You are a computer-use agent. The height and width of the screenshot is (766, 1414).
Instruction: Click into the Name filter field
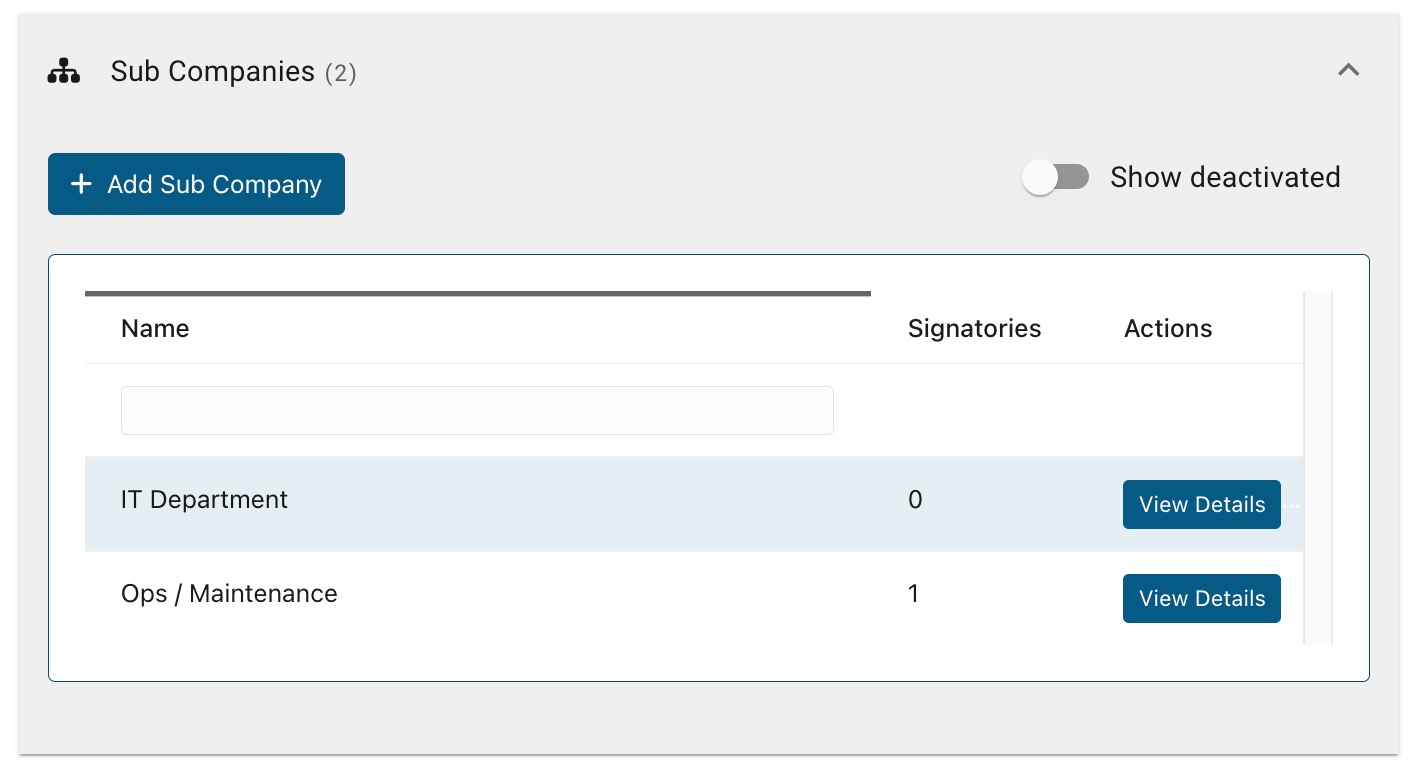click(477, 411)
